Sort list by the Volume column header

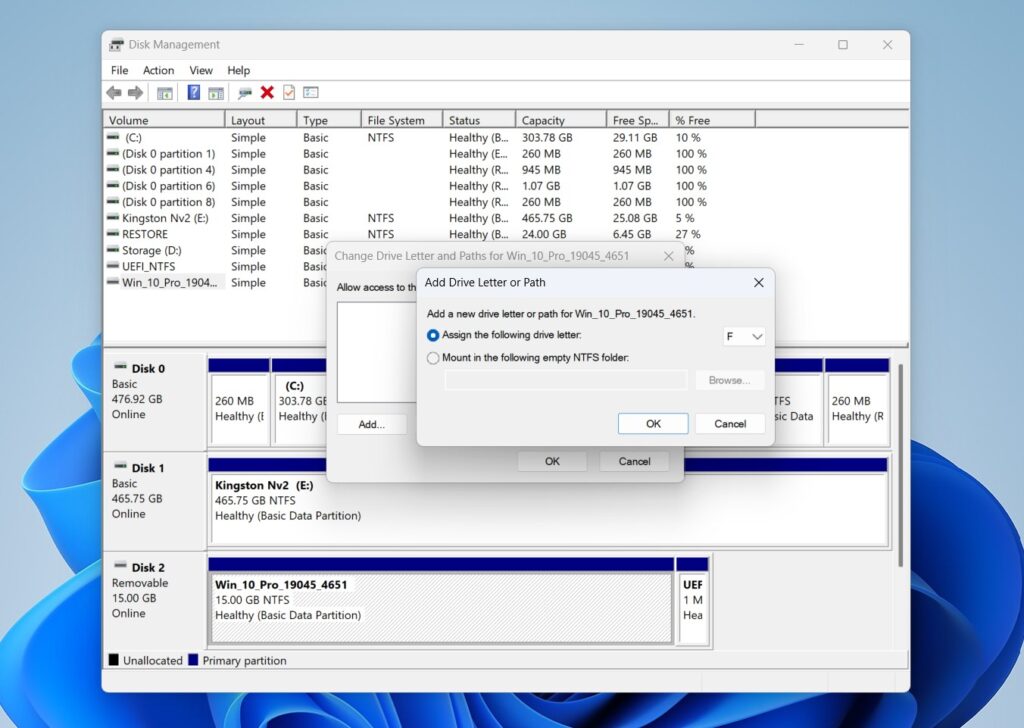click(164, 120)
